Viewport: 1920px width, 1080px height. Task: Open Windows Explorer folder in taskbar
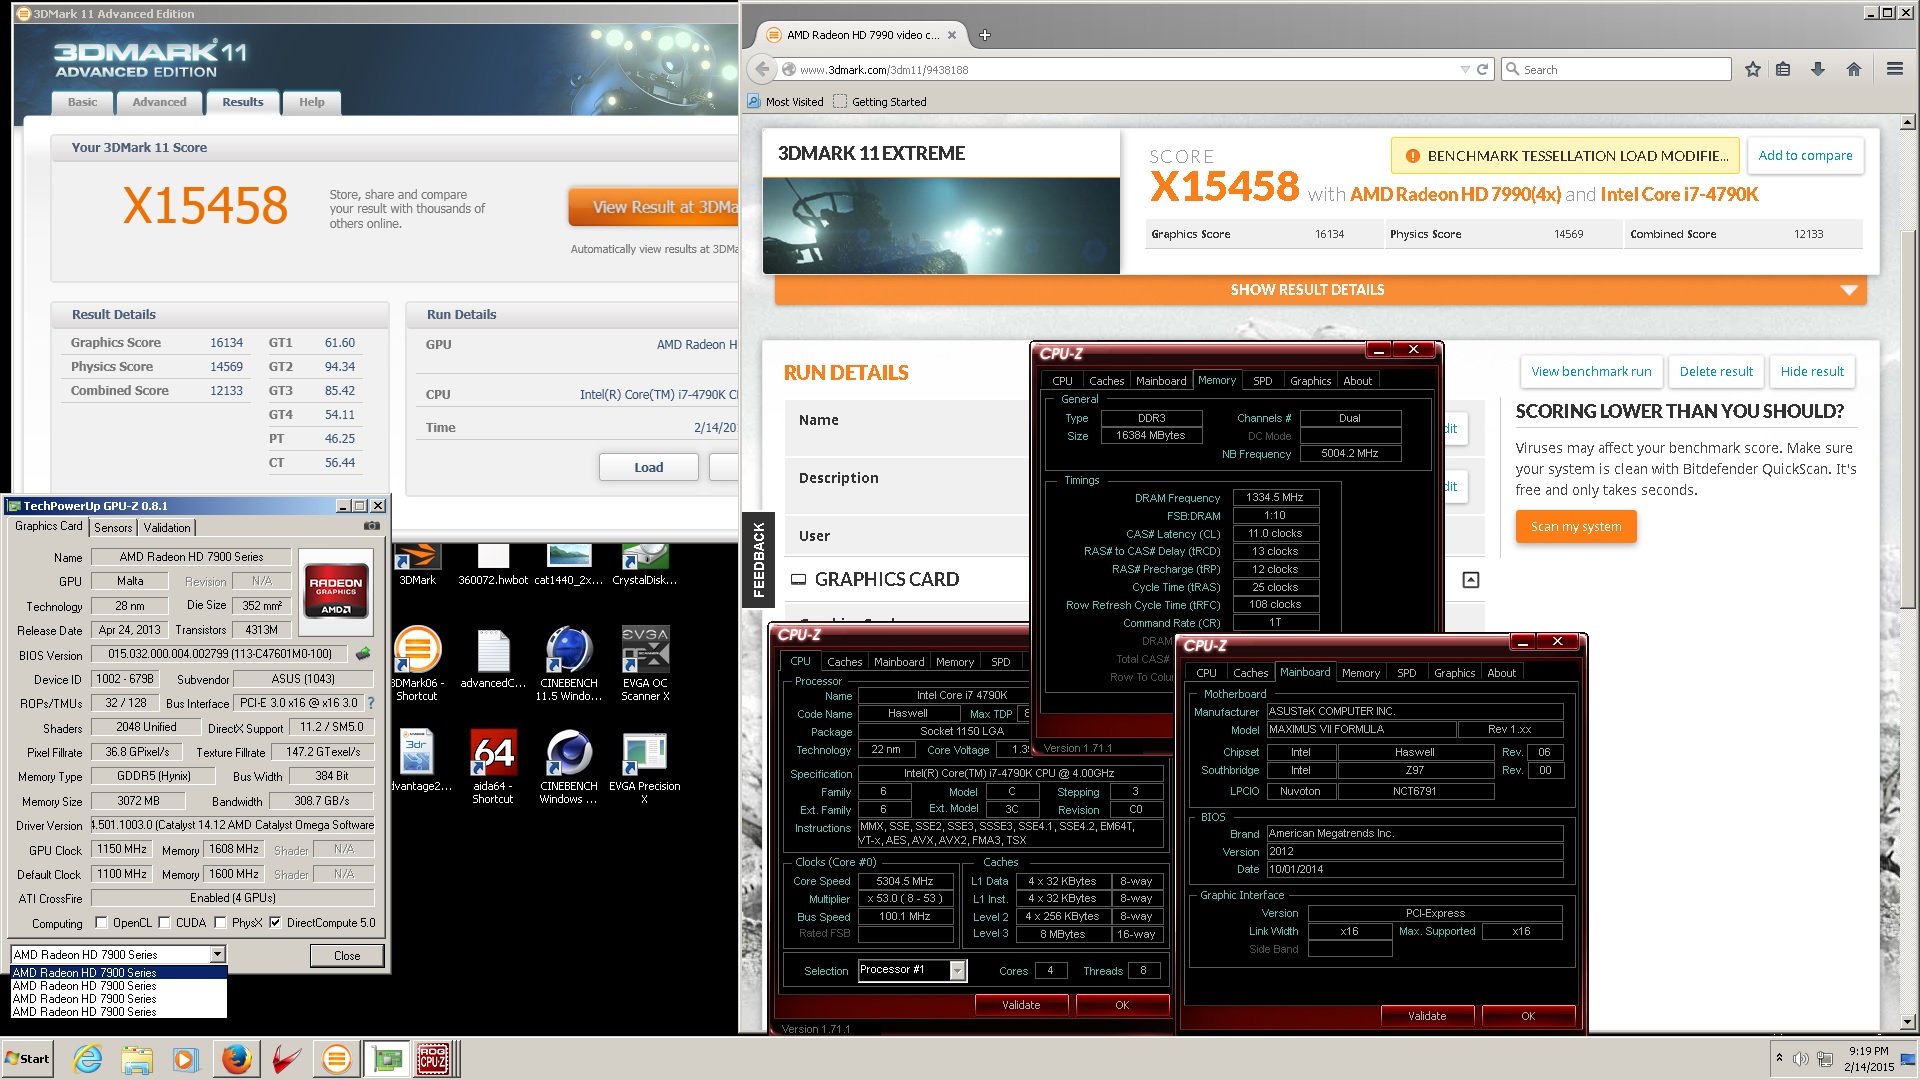click(137, 1058)
